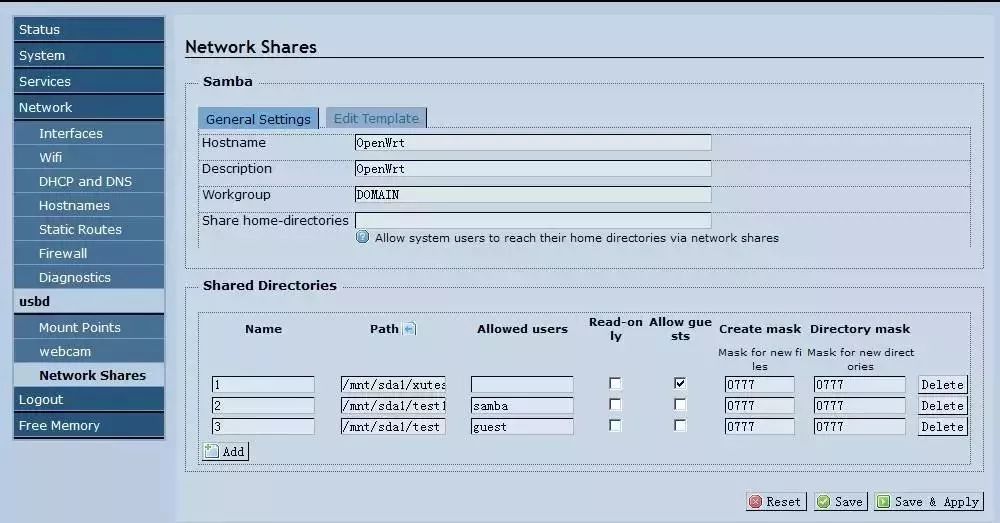Open the Firewall page
Screen dimensions: 1000x523
(63, 253)
